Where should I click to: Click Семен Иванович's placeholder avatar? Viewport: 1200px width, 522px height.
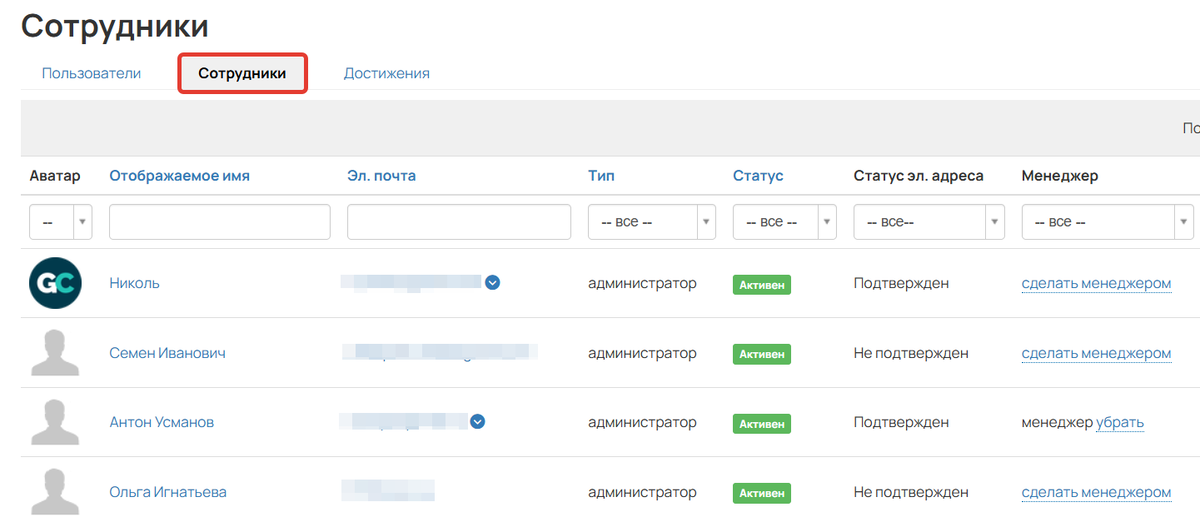(x=55, y=353)
